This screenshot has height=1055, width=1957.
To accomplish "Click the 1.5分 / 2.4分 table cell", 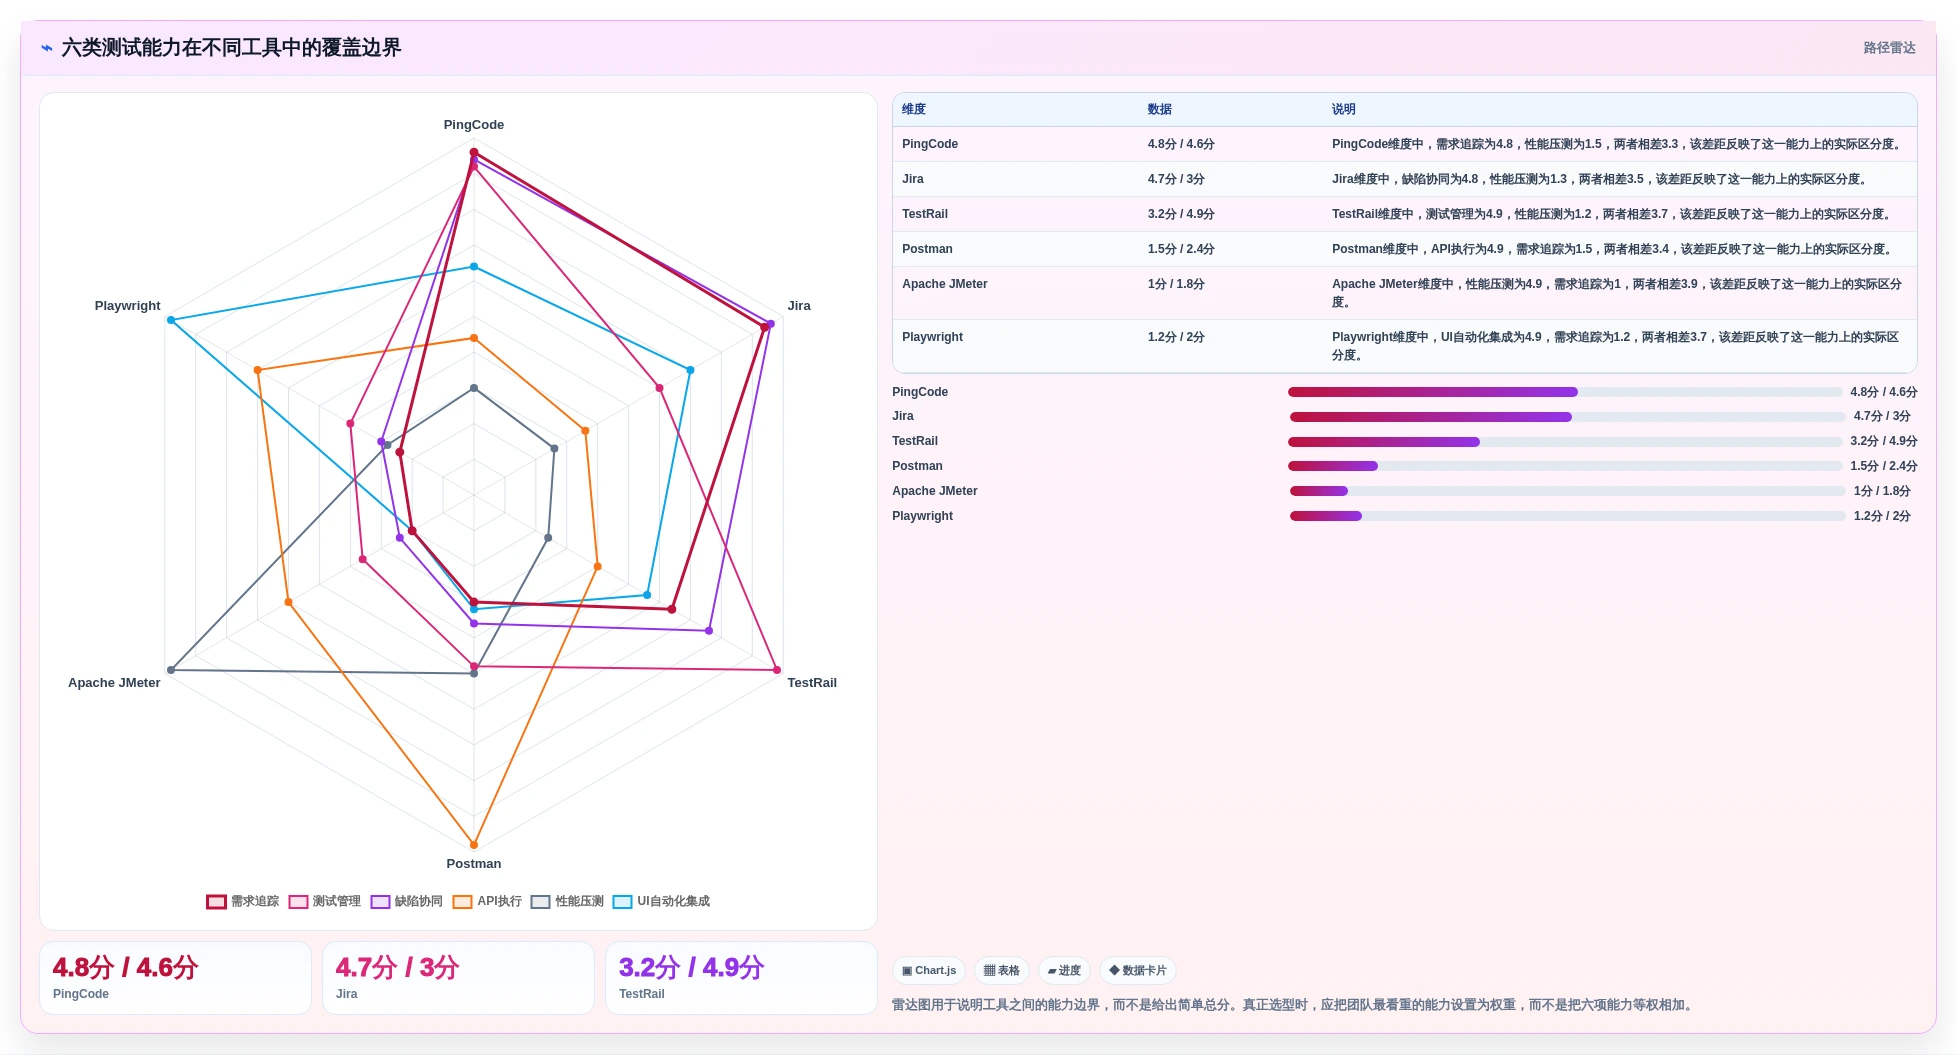I will pos(1181,249).
